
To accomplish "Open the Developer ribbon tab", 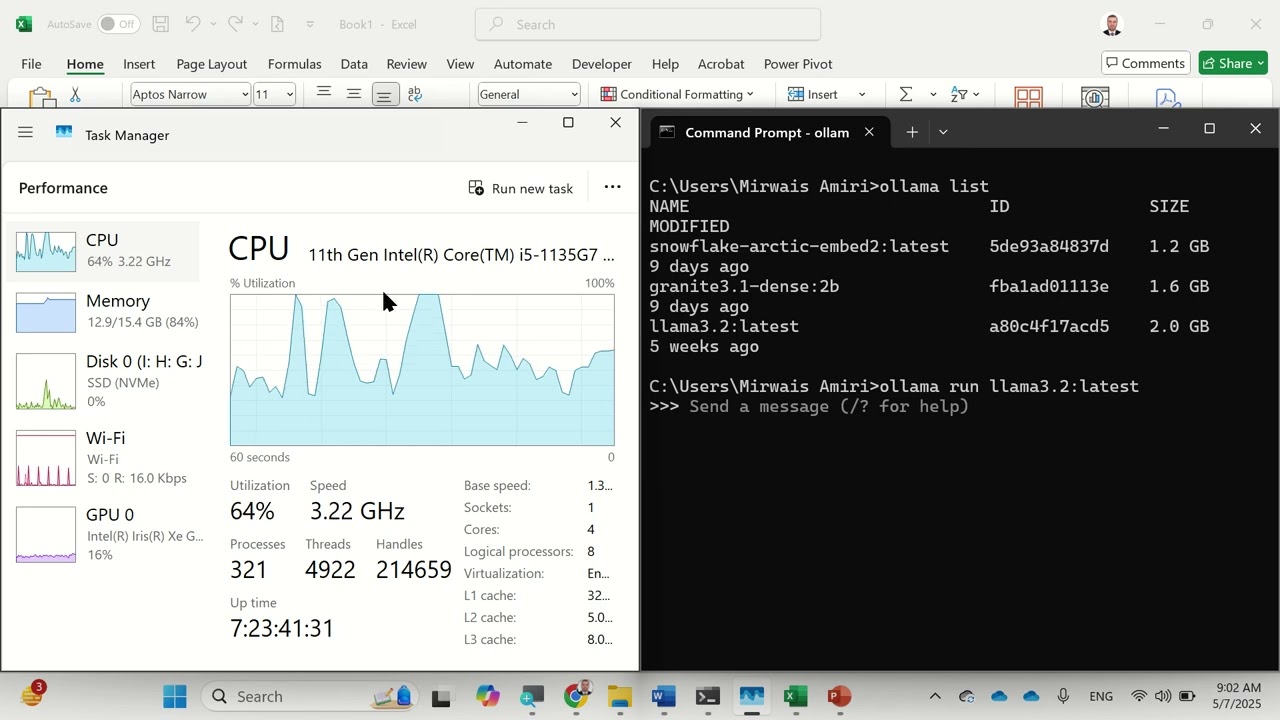I will click(x=601, y=64).
